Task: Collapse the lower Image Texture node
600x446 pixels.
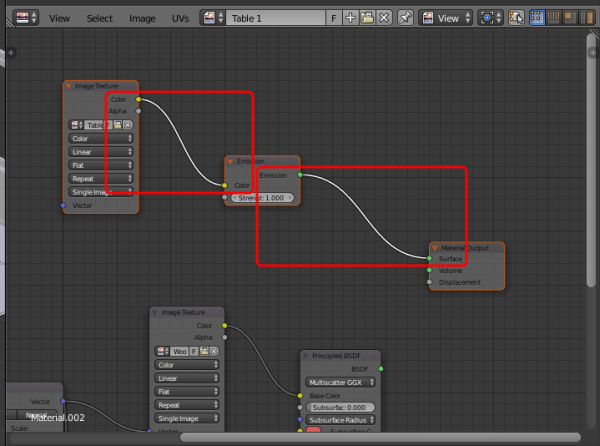Action: [x=155, y=313]
